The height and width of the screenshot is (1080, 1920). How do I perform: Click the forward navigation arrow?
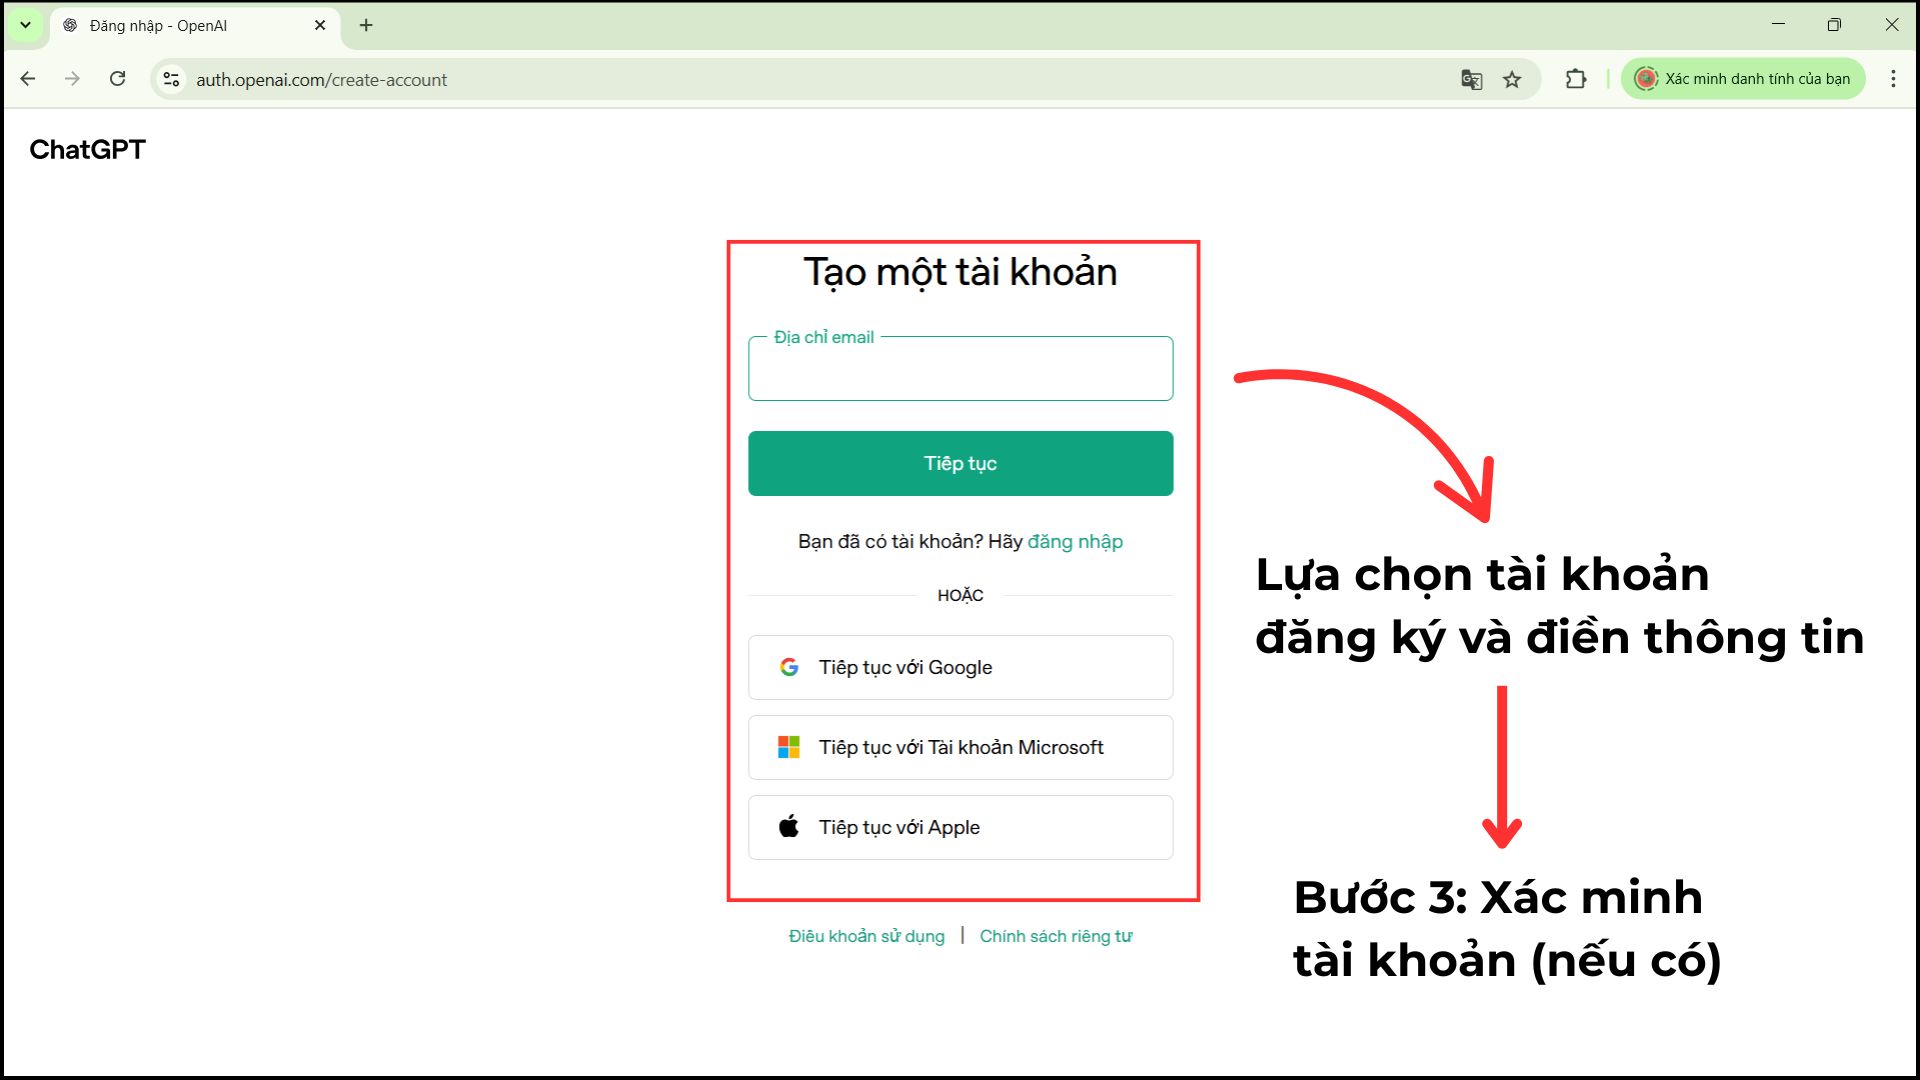coord(72,79)
